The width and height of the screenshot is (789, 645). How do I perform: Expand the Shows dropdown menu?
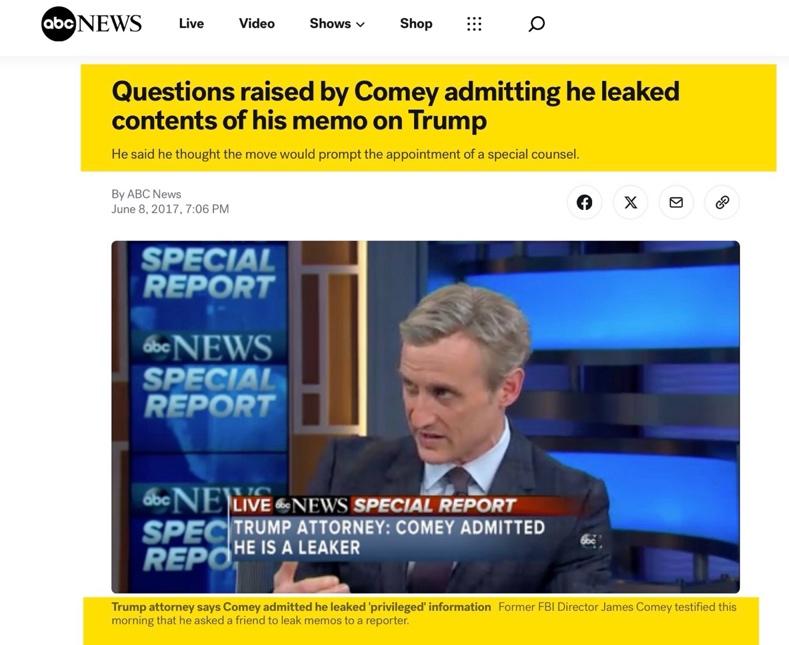337,24
